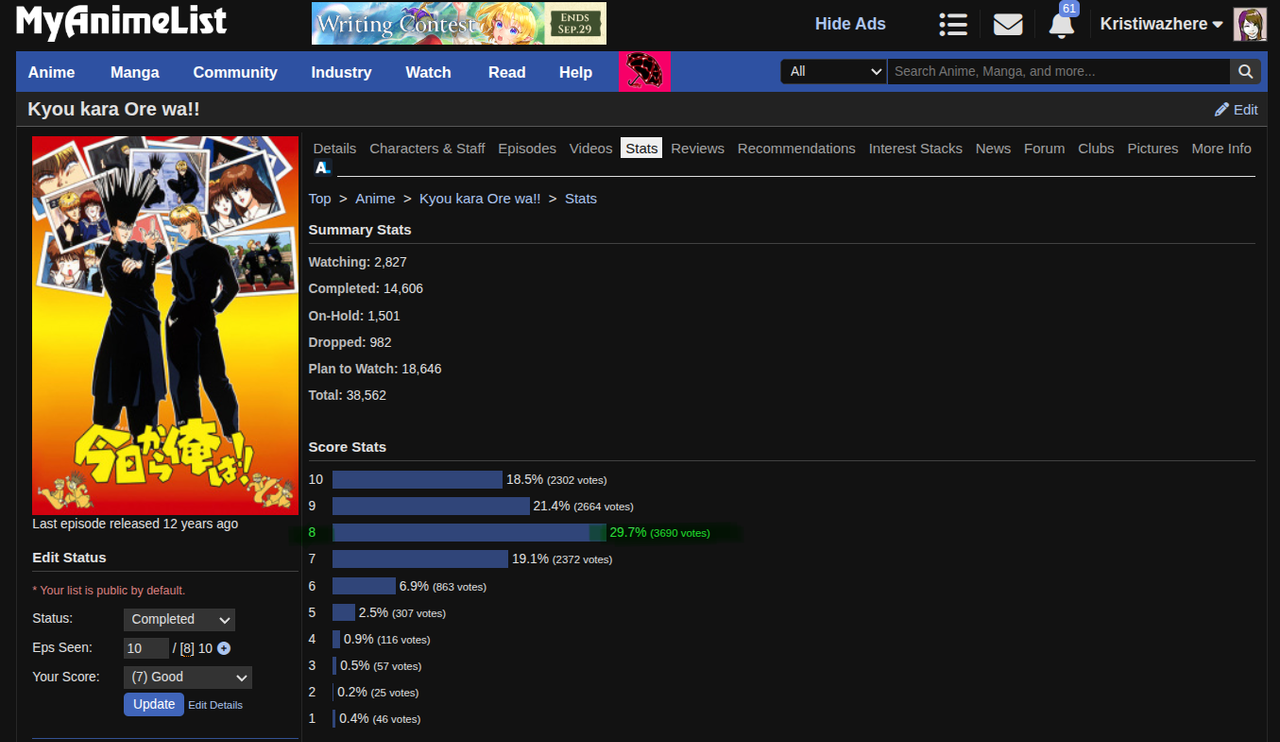Click the Hide Ads link
This screenshot has height=742, width=1280.
(x=850, y=24)
